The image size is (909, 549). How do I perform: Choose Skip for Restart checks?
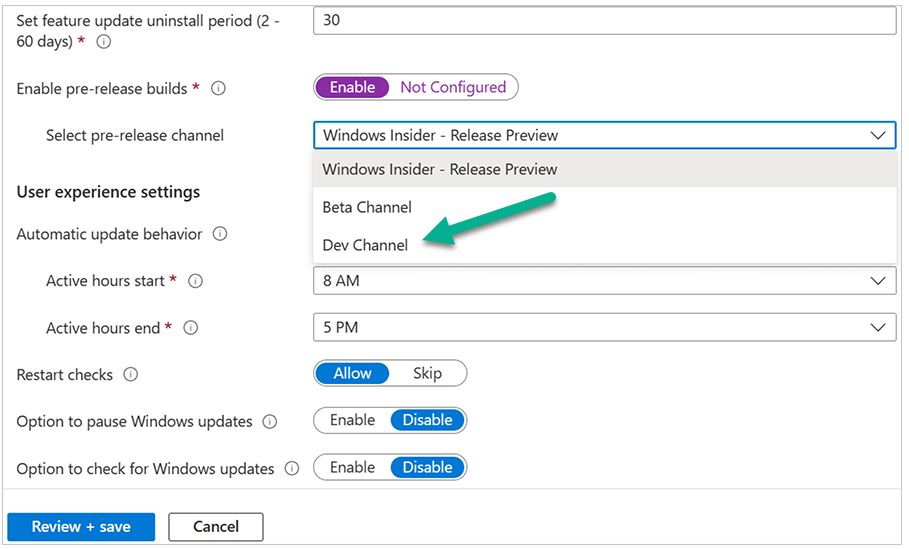click(427, 373)
